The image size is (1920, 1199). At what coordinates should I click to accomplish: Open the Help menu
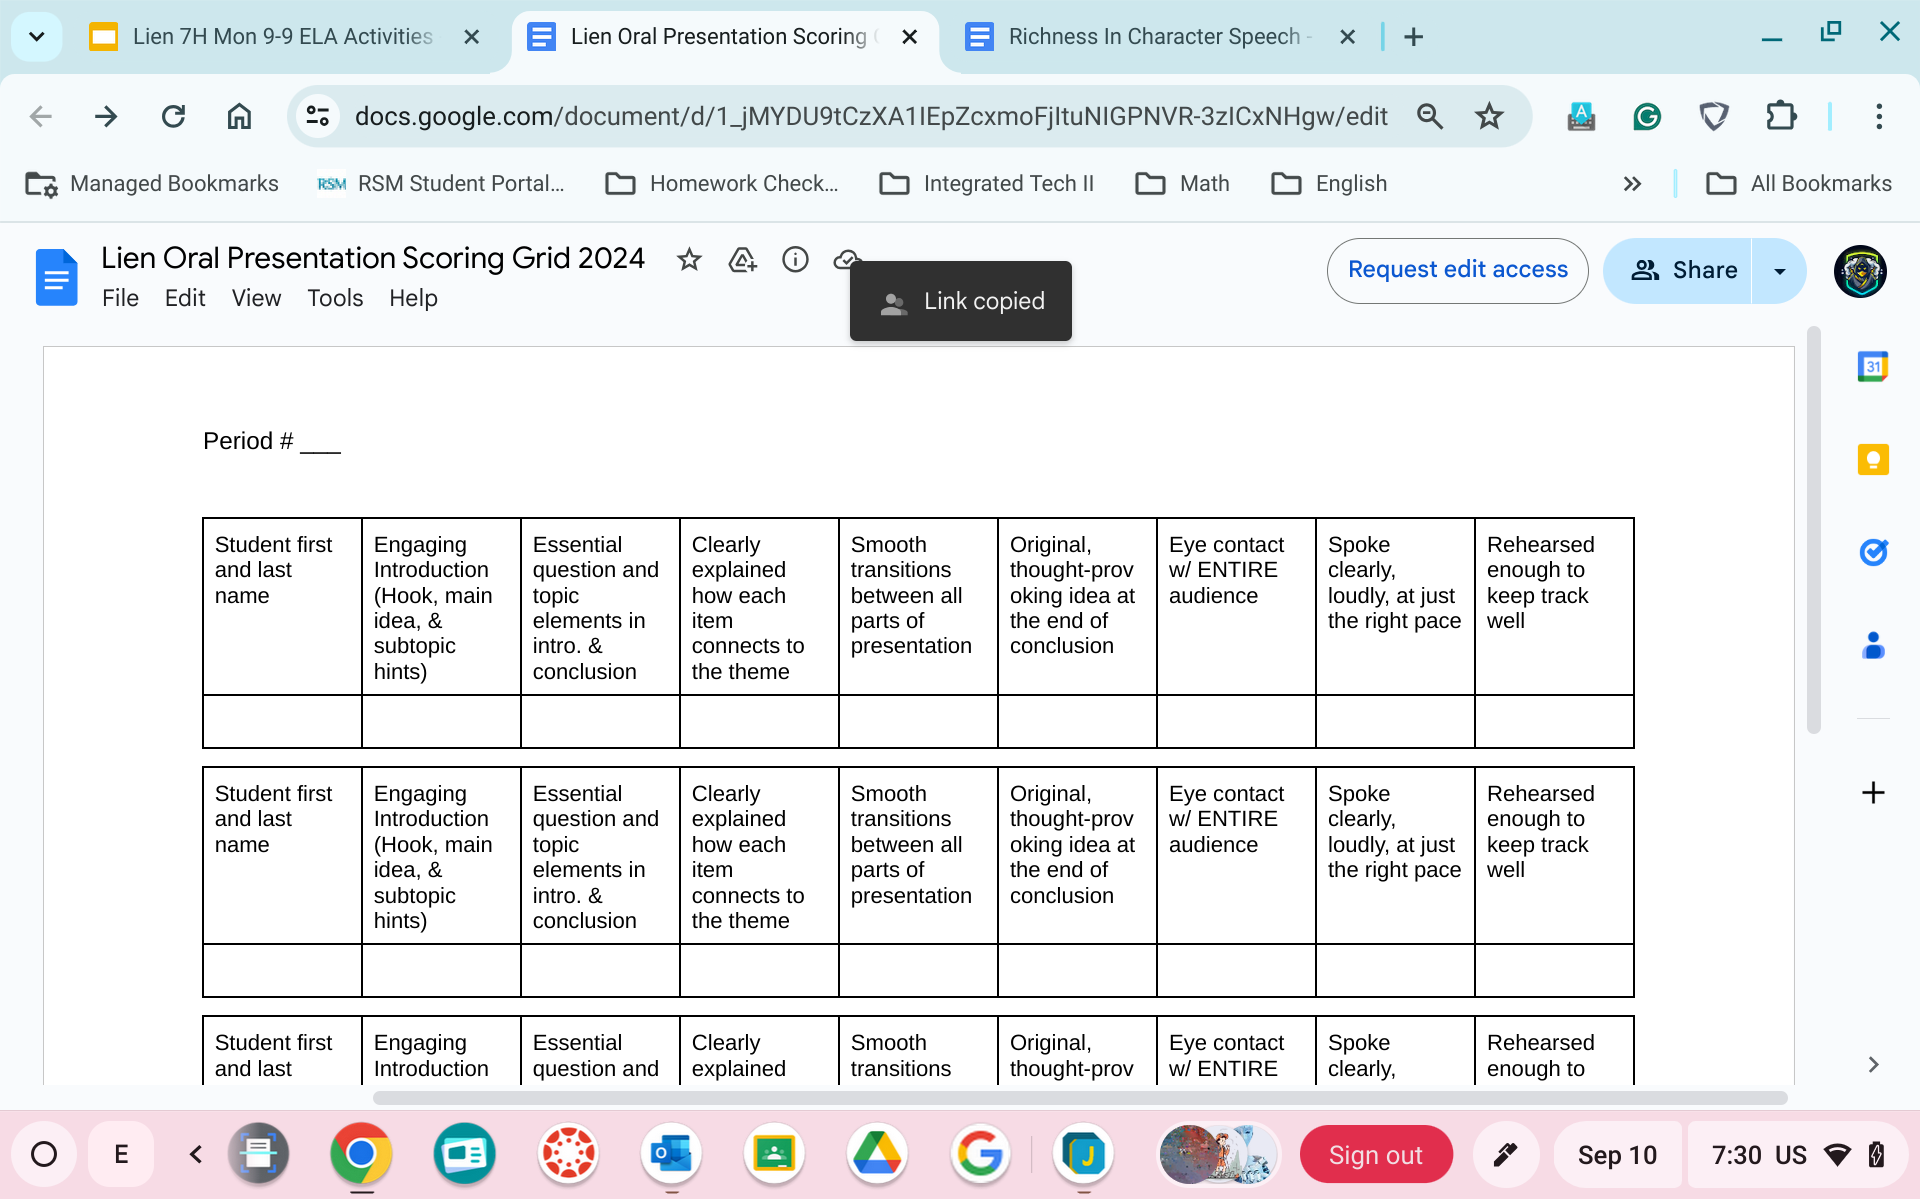click(413, 298)
